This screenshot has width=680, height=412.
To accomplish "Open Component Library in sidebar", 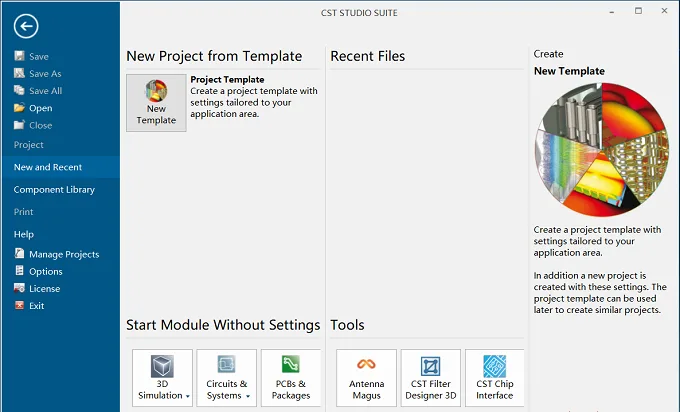I will click(54, 190).
